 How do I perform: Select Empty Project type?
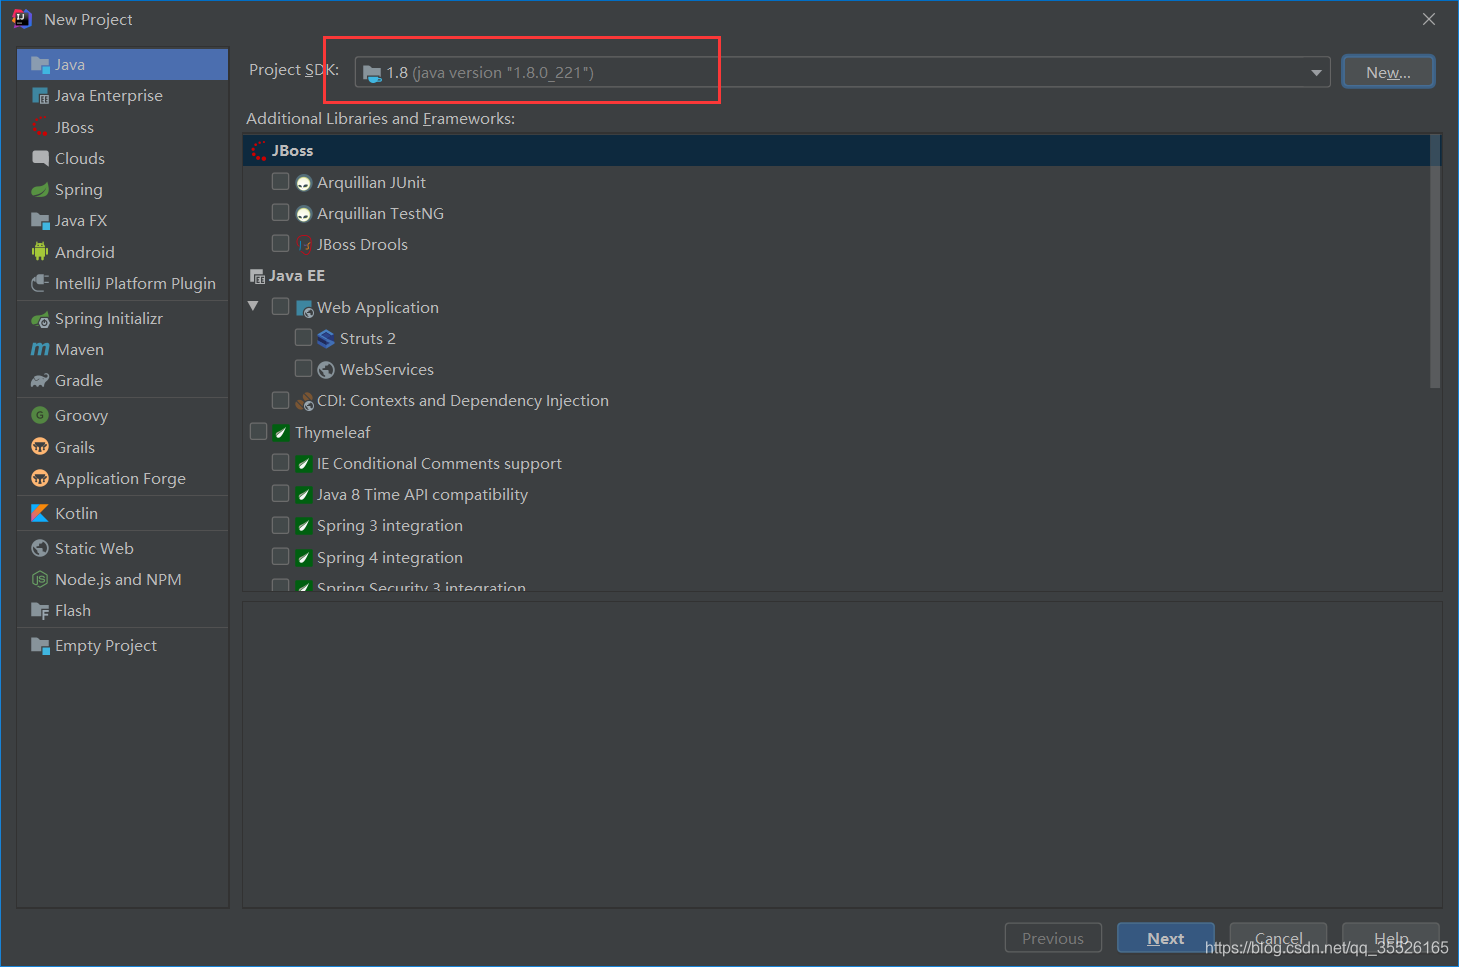pos(122,646)
